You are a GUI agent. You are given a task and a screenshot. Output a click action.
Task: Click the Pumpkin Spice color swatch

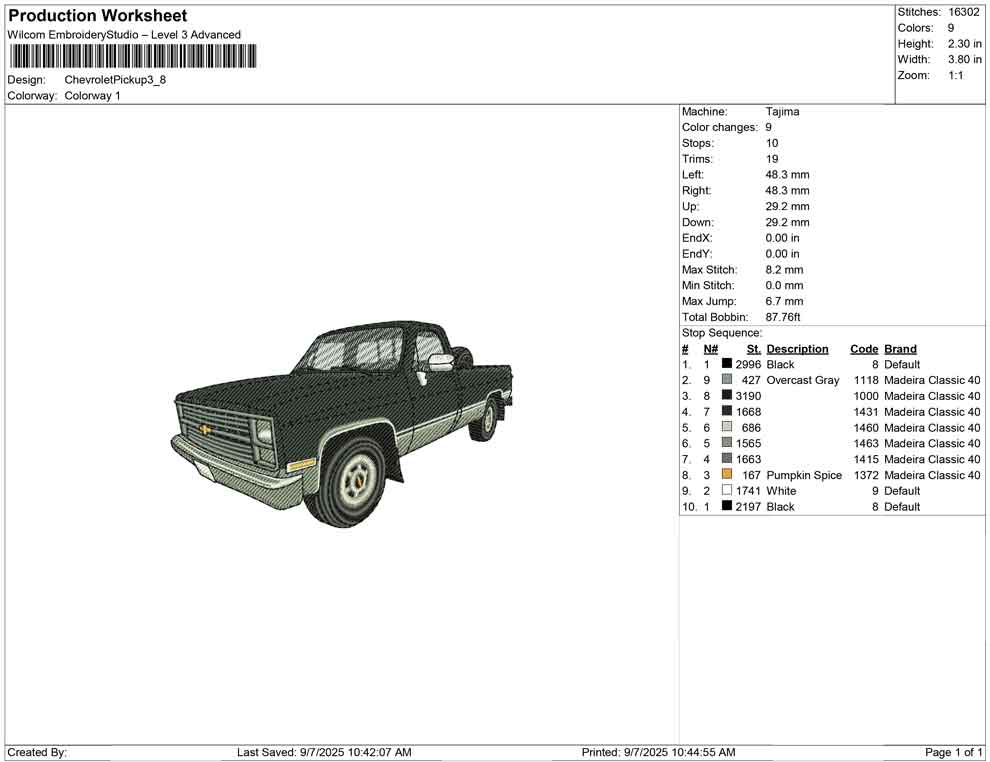pos(727,475)
